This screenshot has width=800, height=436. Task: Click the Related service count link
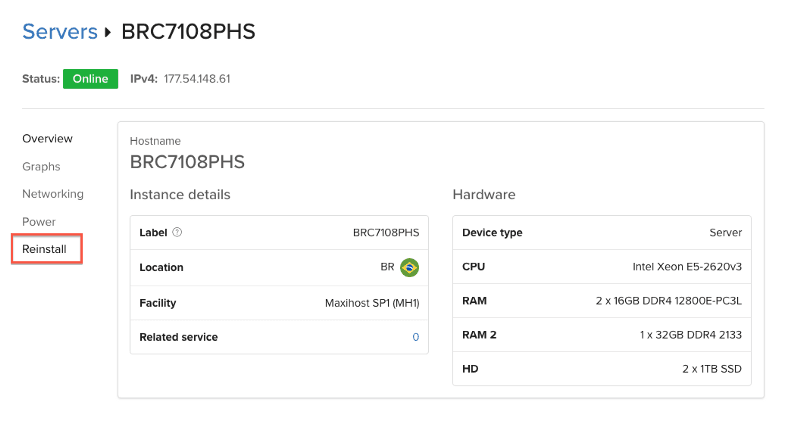[x=416, y=337]
